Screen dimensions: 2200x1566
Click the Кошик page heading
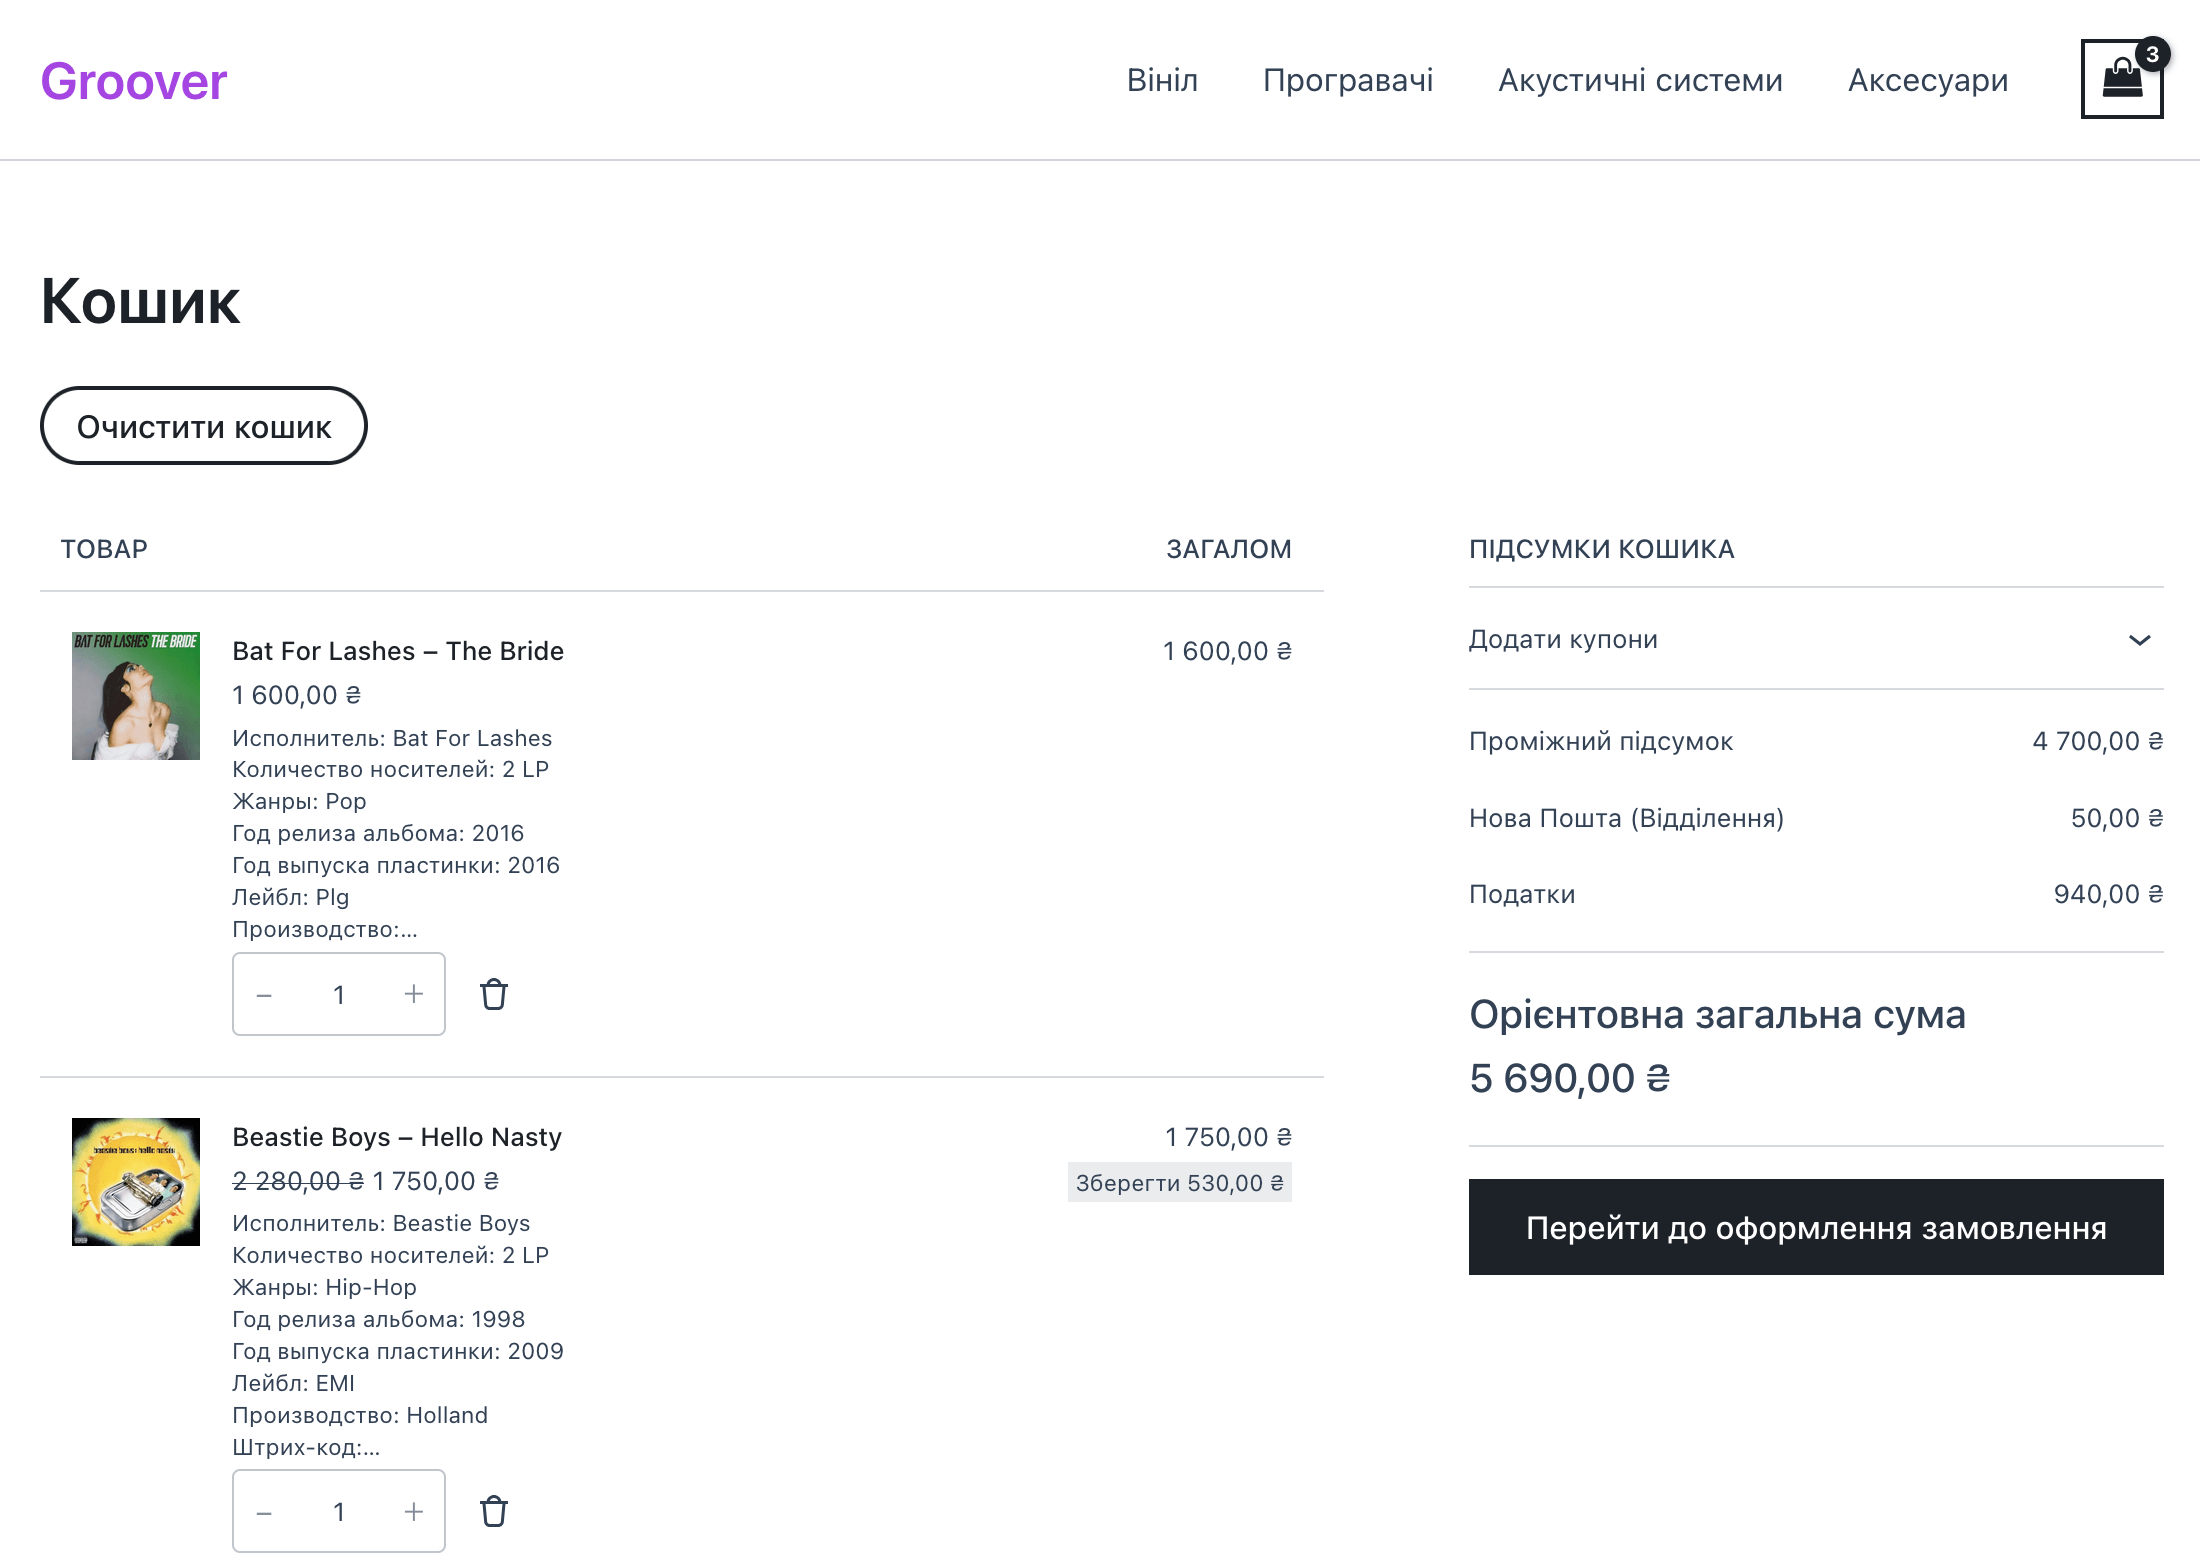(x=140, y=301)
